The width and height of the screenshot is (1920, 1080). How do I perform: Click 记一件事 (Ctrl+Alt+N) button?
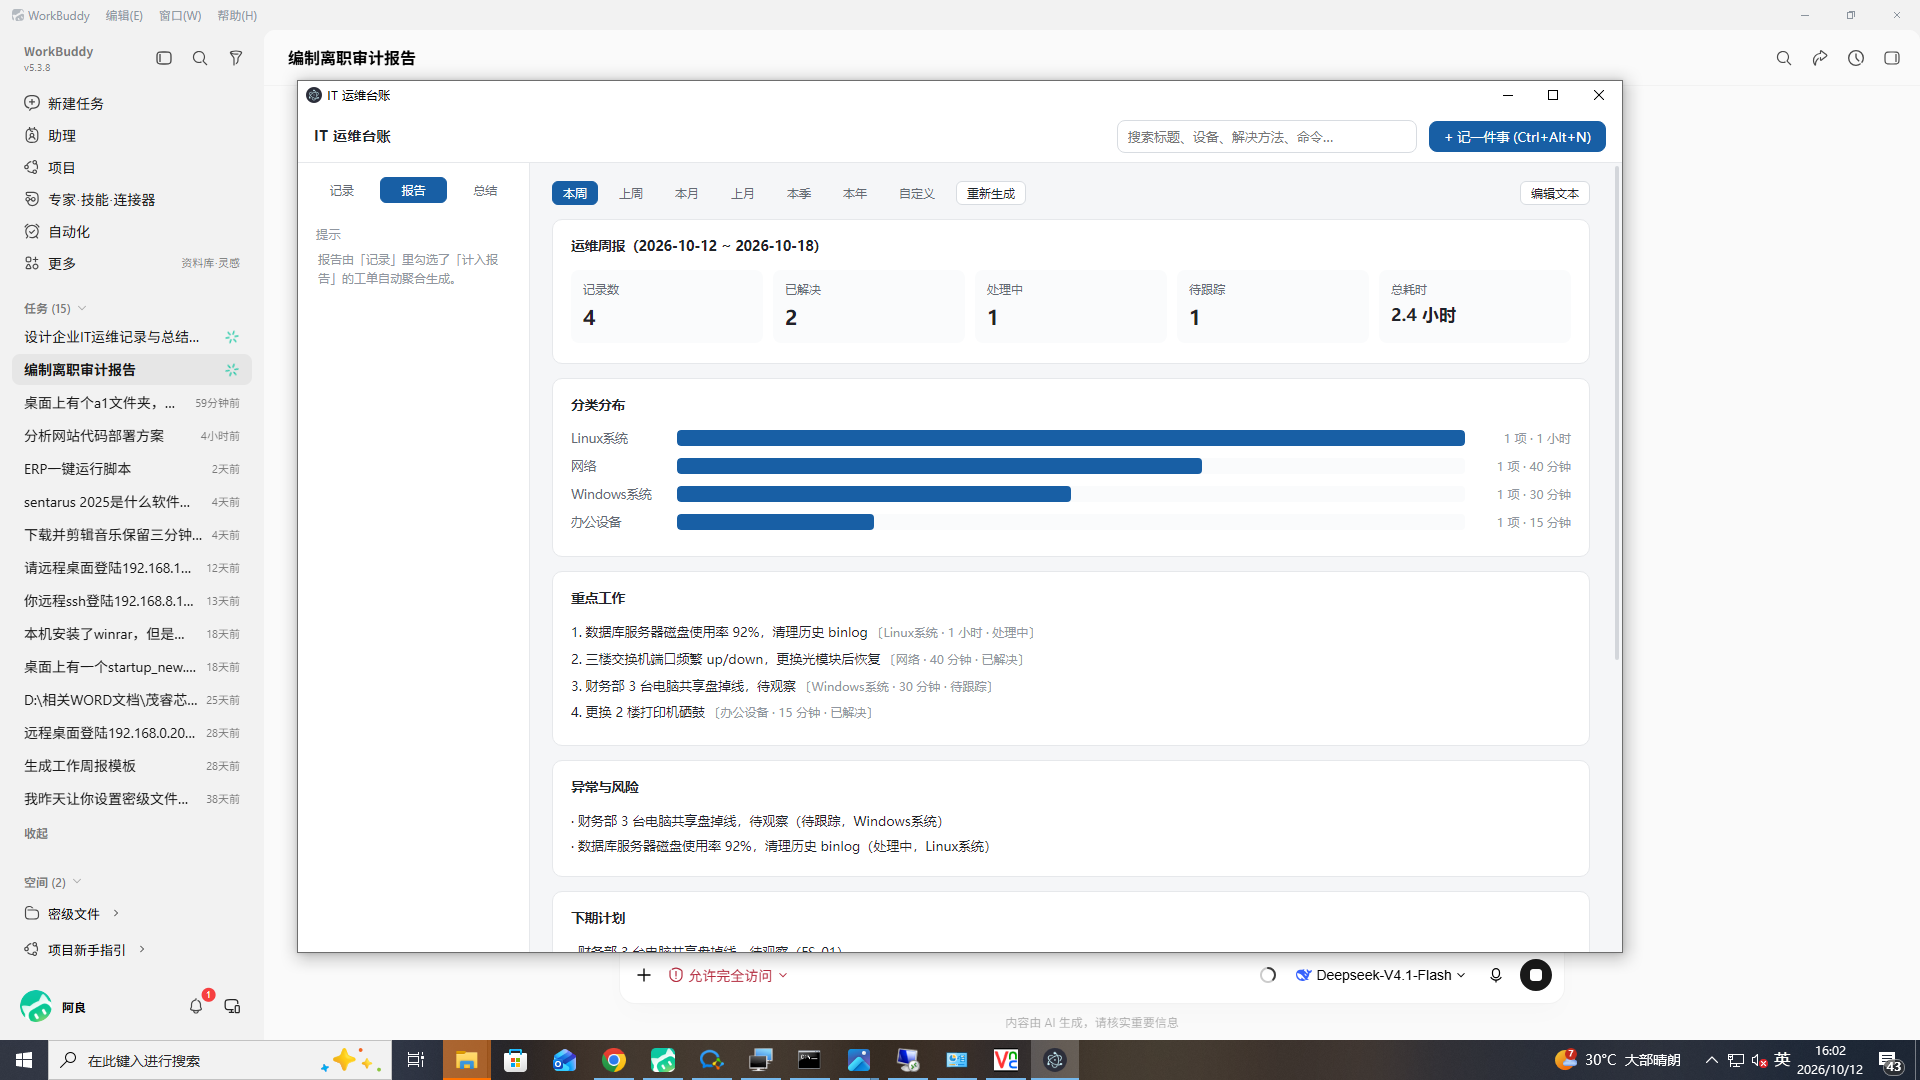1517,137
